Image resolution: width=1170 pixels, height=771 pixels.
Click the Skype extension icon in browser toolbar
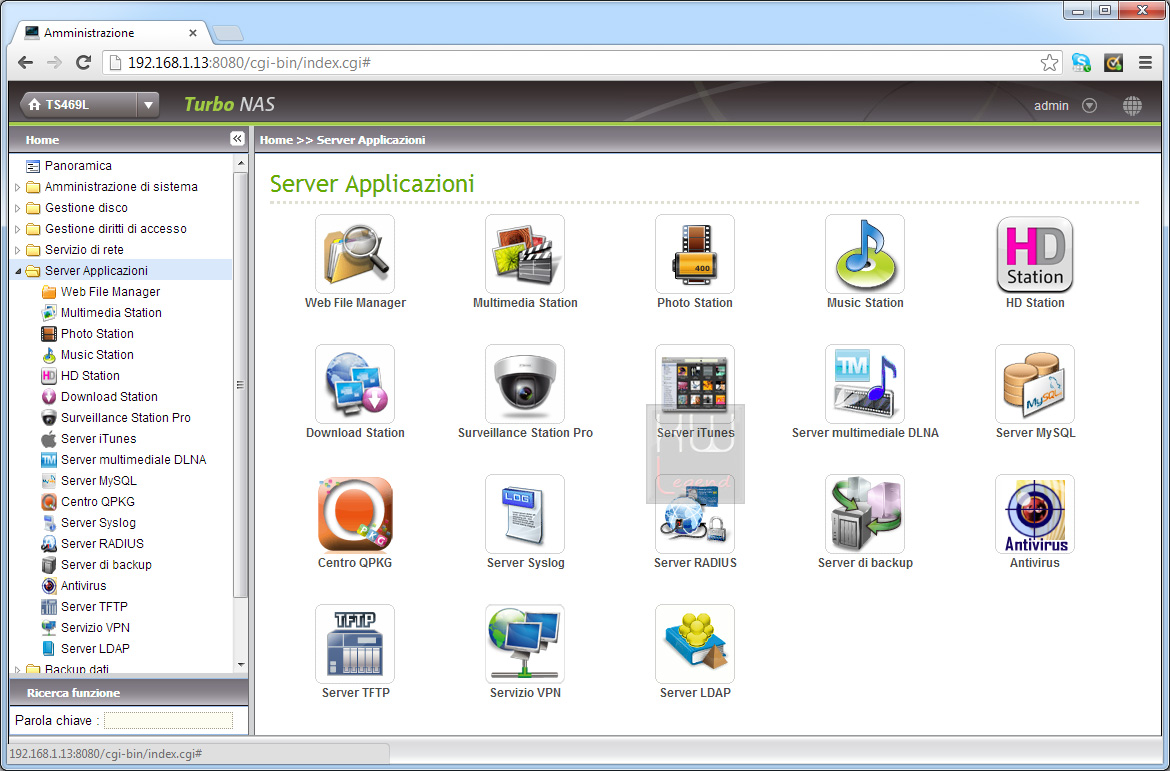[1081, 63]
